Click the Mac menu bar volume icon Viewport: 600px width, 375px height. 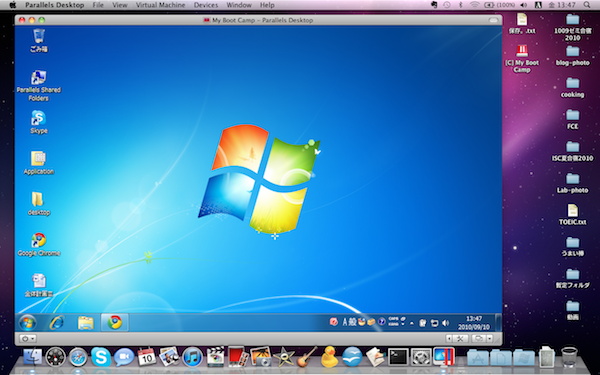pyautogui.click(x=523, y=5)
